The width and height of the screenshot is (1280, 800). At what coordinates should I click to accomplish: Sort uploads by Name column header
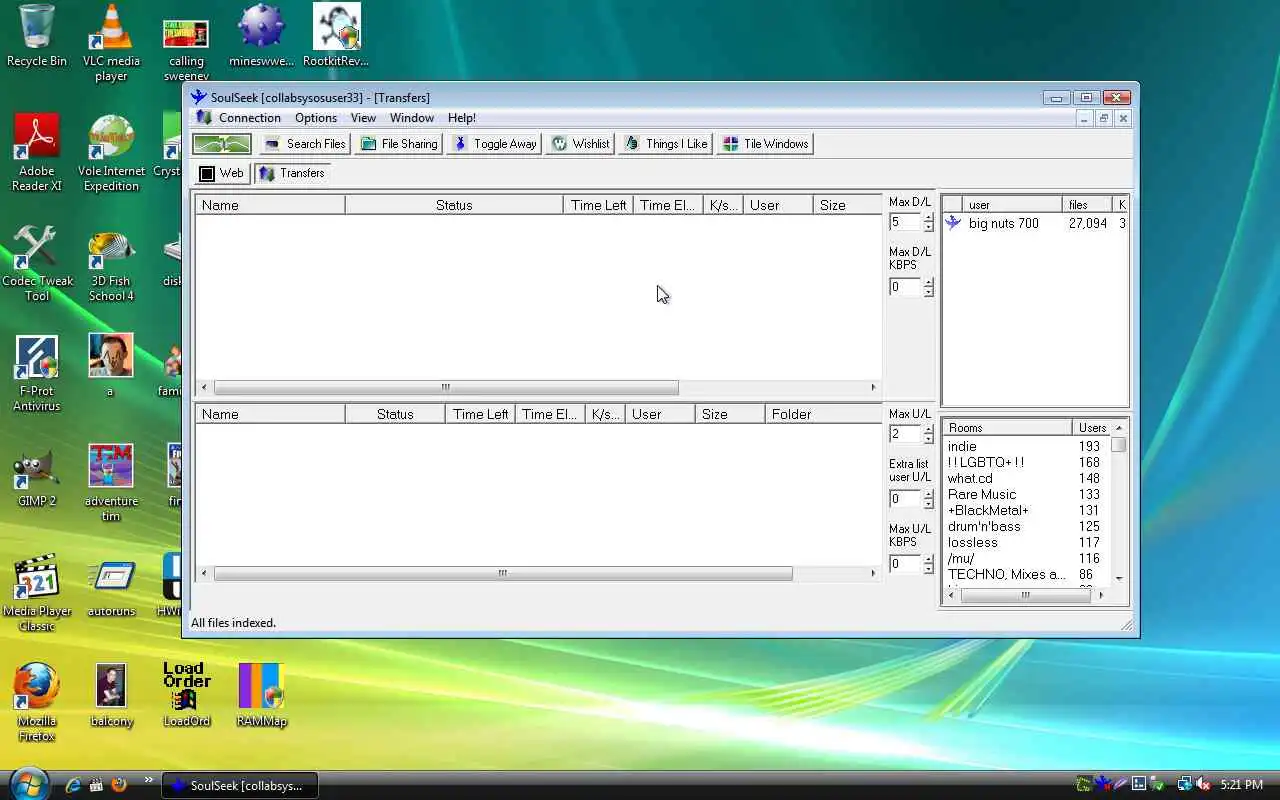pyautogui.click(x=270, y=414)
